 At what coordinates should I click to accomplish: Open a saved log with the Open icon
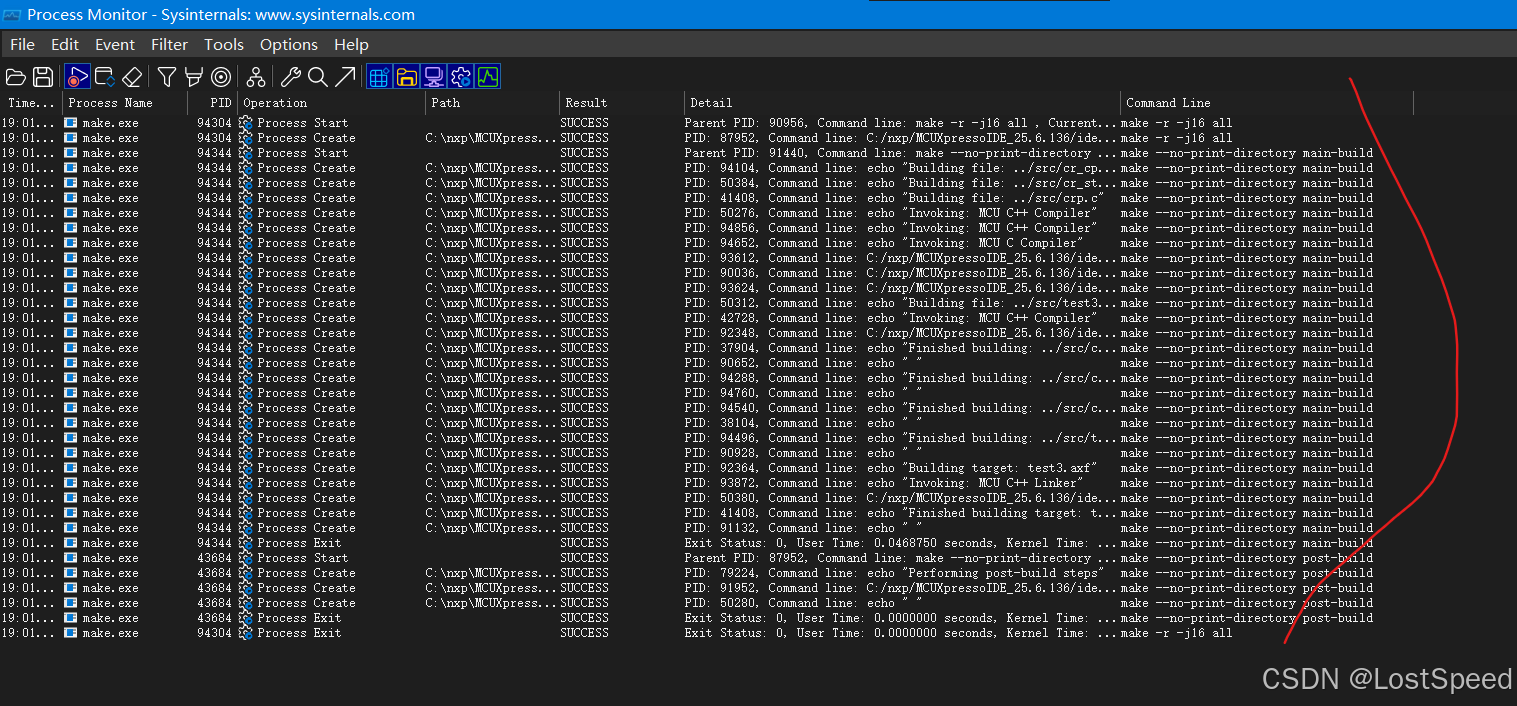(15, 77)
